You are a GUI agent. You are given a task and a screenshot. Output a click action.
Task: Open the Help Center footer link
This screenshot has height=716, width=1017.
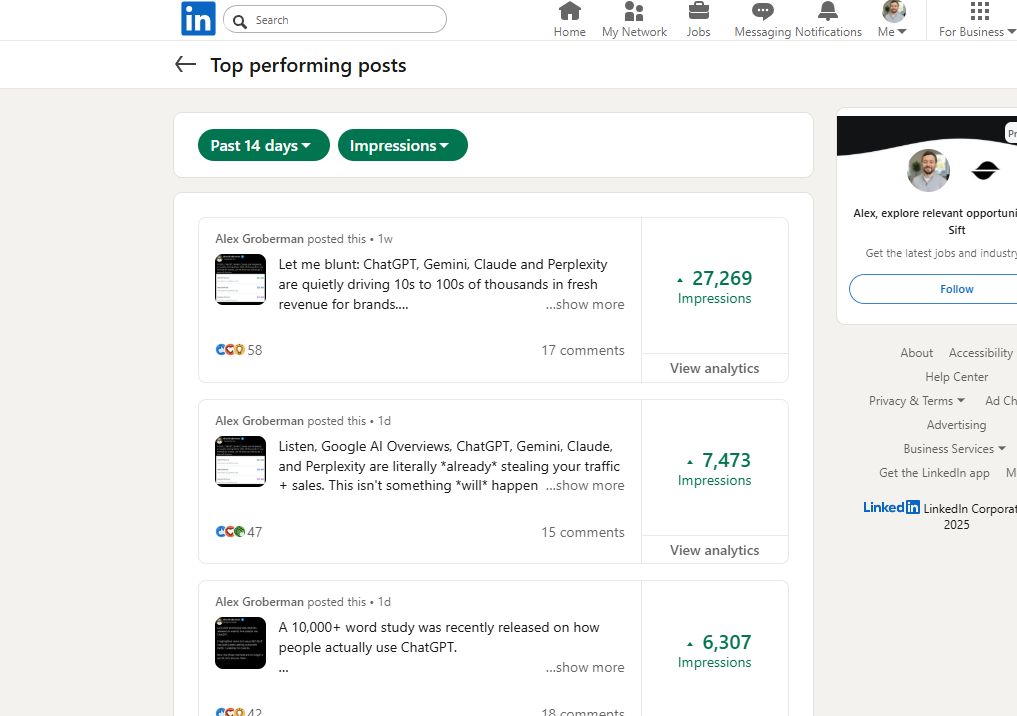pyautogui.click(x=956, y=377)
